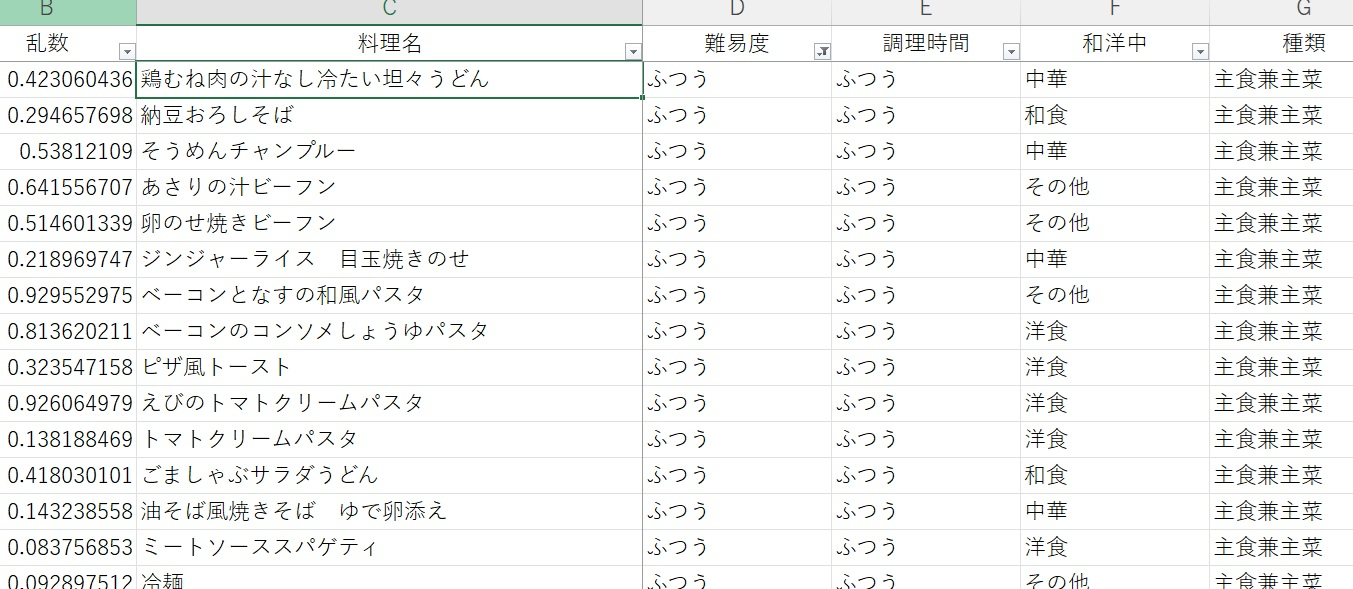Select 洋食 in the ミートソーススパゲティ row
The height and width of the screenshot is (589, 1353).
click(x=1115, y=548)
